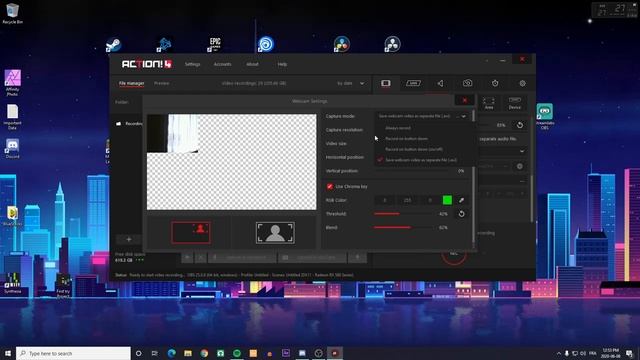Viewport: 640px width, 360px height.
Task: Open the green RGB color swatch
Action: (447, 200)
